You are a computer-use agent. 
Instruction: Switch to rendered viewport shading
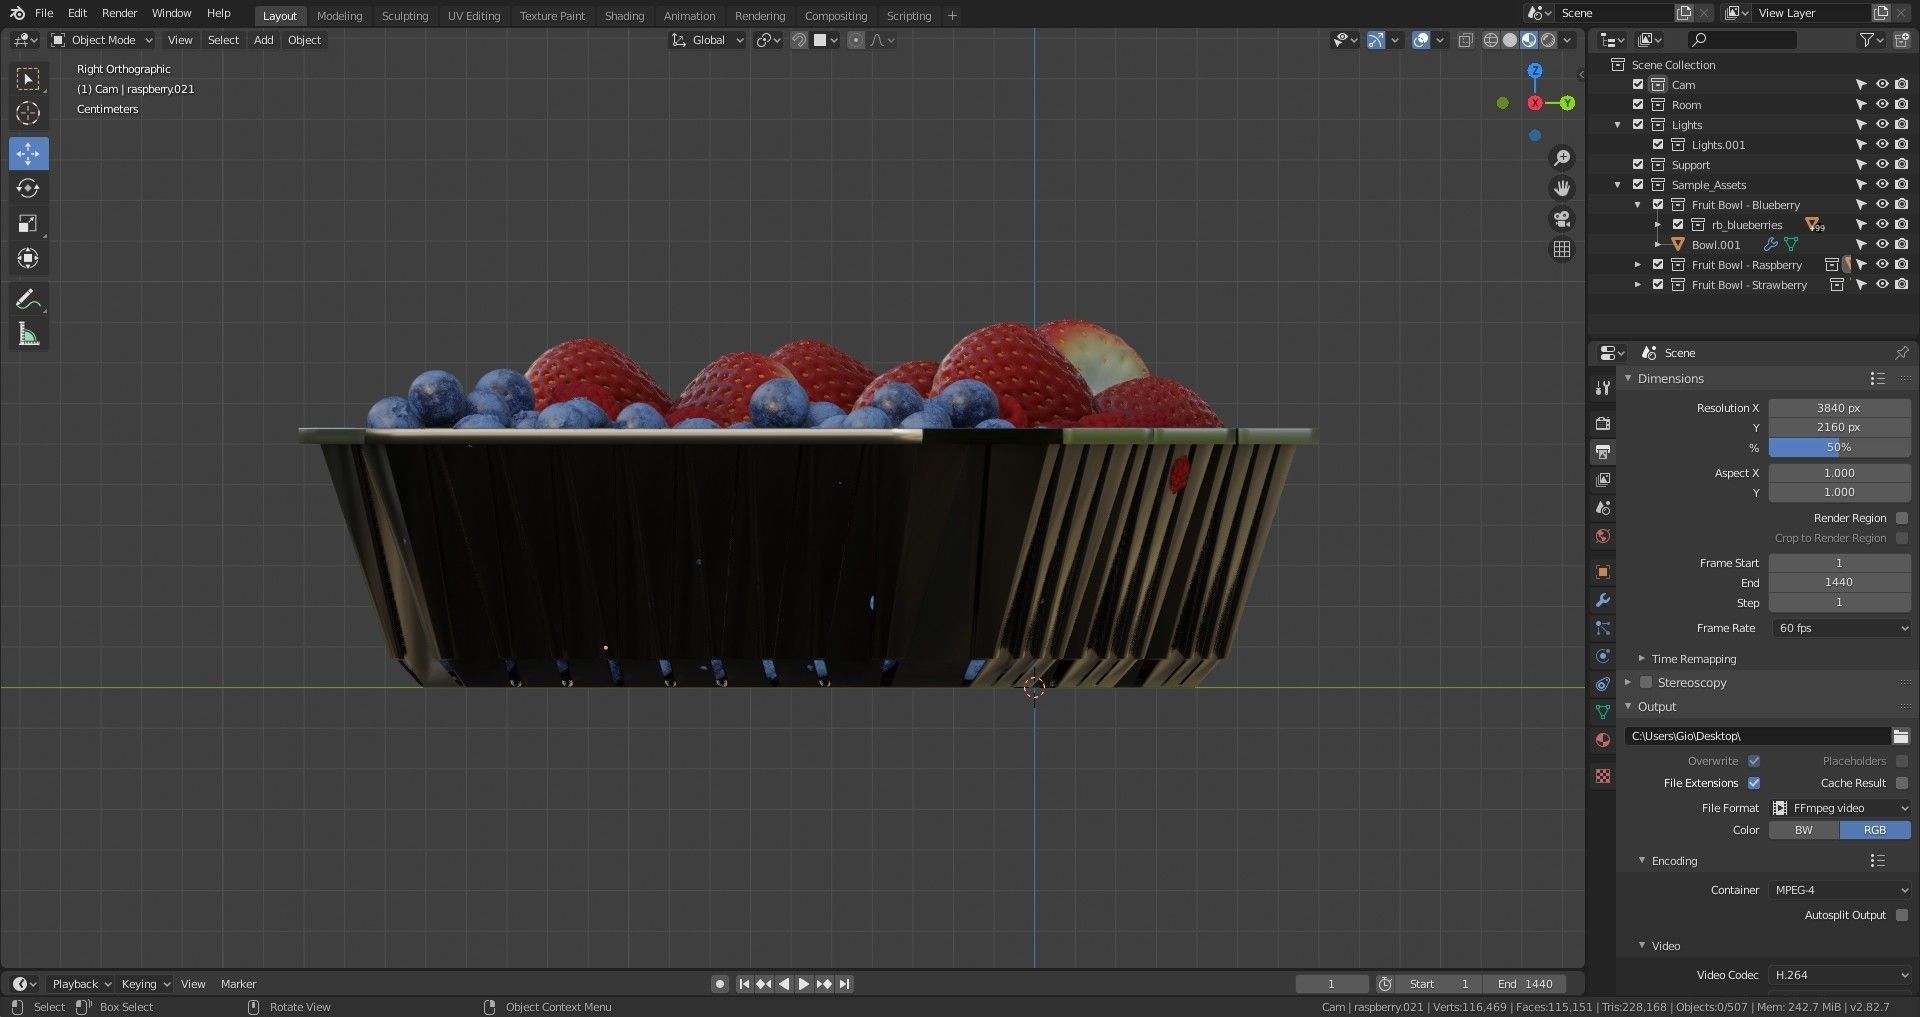(x=1548, y=40)
